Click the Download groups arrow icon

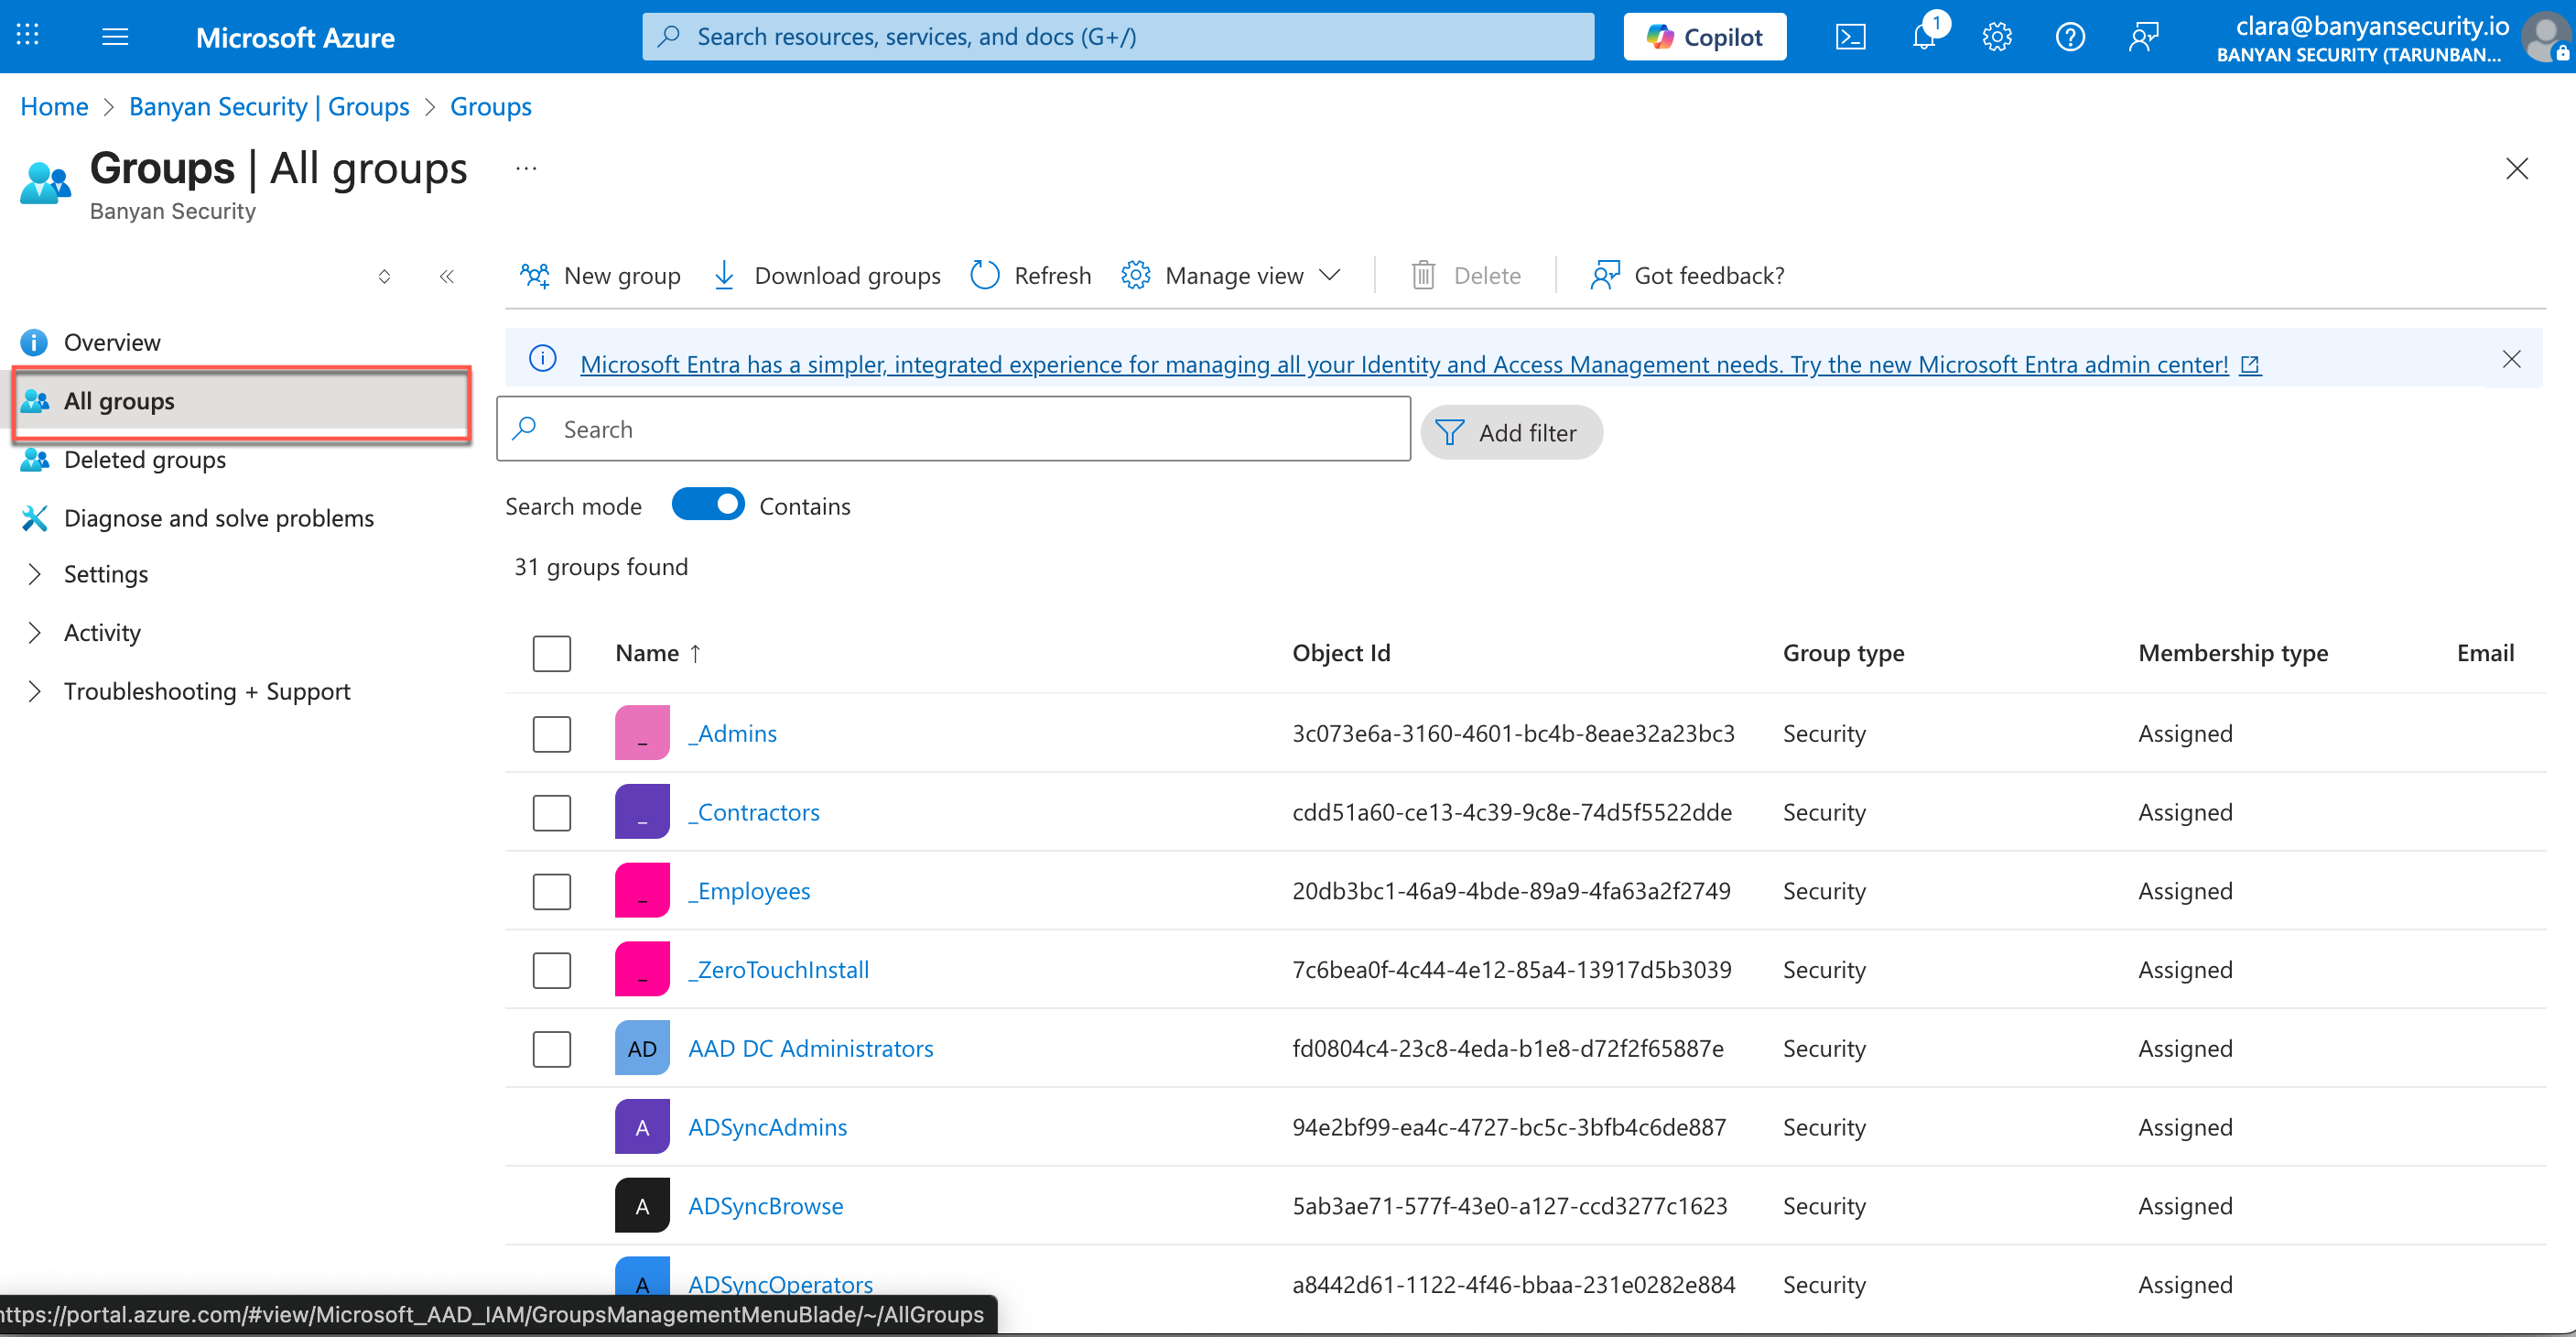[724, 275]
